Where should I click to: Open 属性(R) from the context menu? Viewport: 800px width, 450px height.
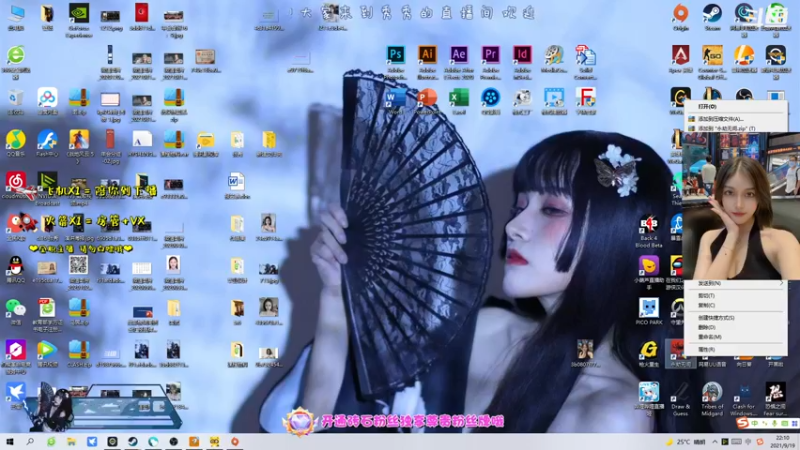(706, 350)
